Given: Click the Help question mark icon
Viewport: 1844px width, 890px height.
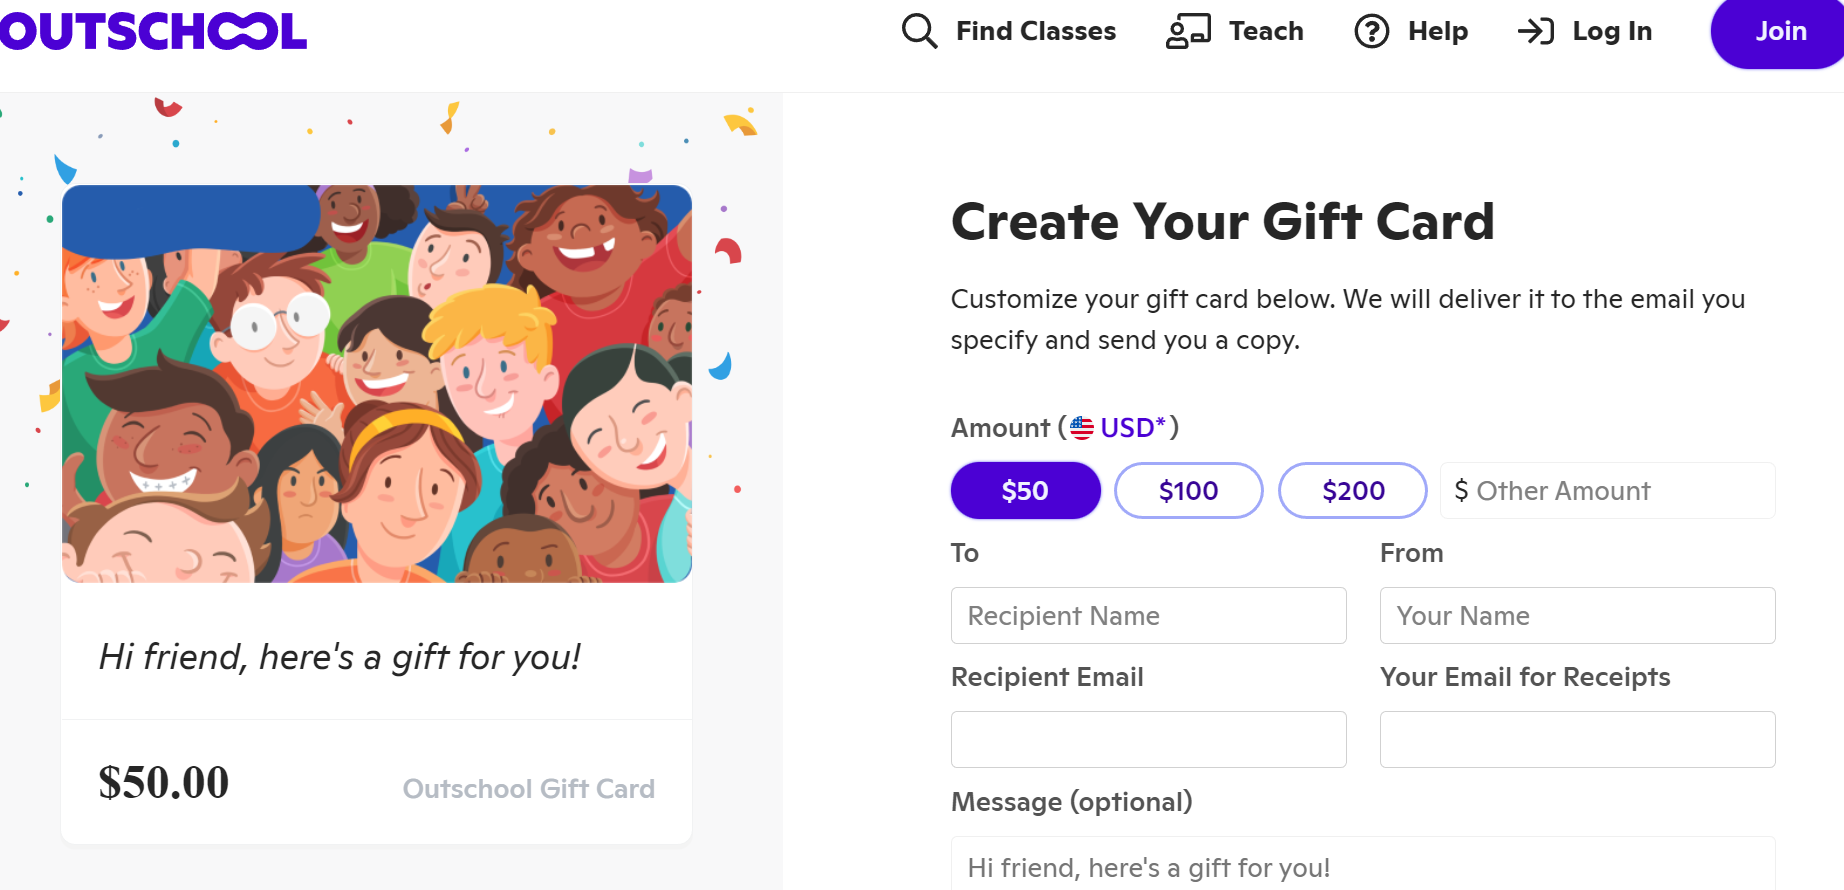Looking at the screenshot, I should 1371,31.
